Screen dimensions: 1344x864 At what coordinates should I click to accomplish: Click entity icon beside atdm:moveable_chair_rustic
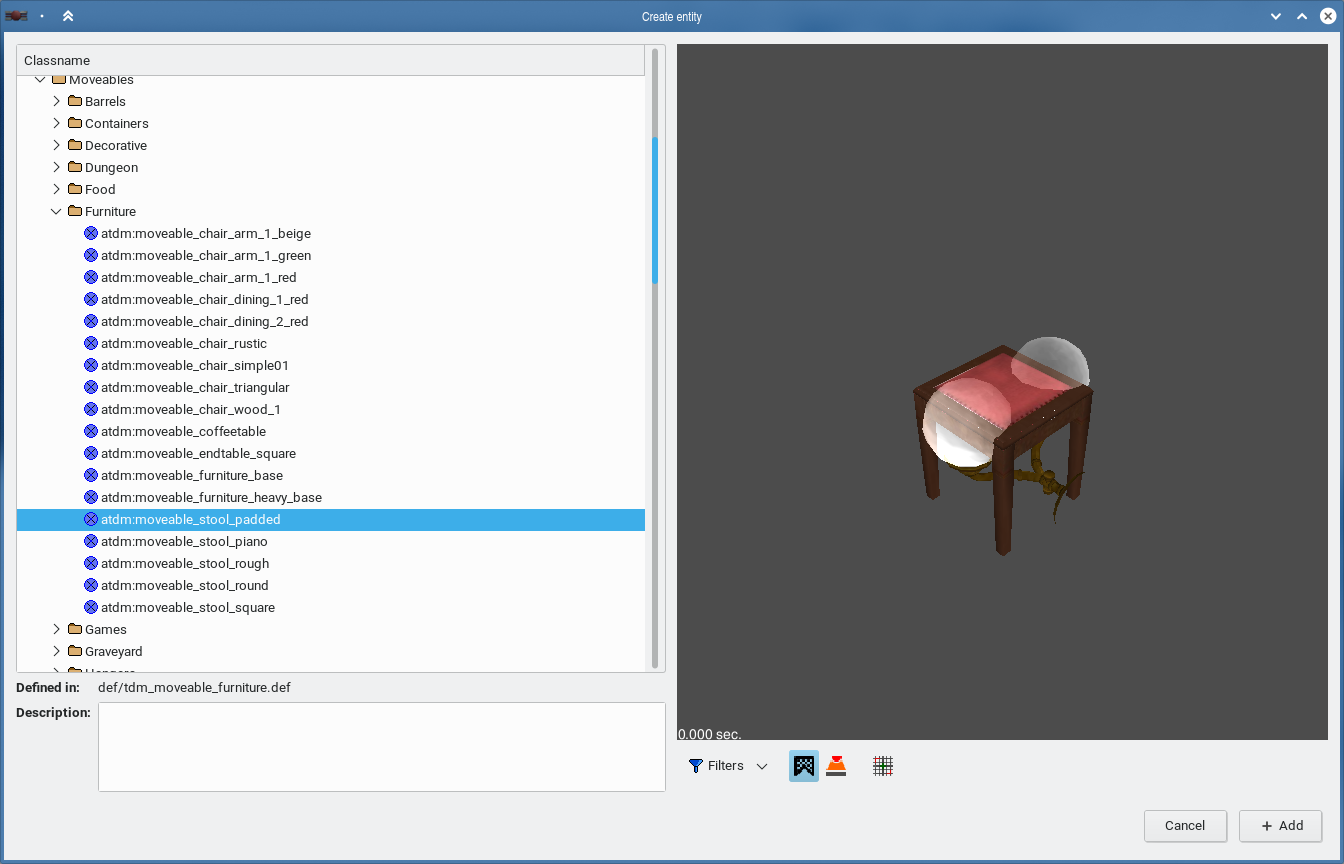91,343
